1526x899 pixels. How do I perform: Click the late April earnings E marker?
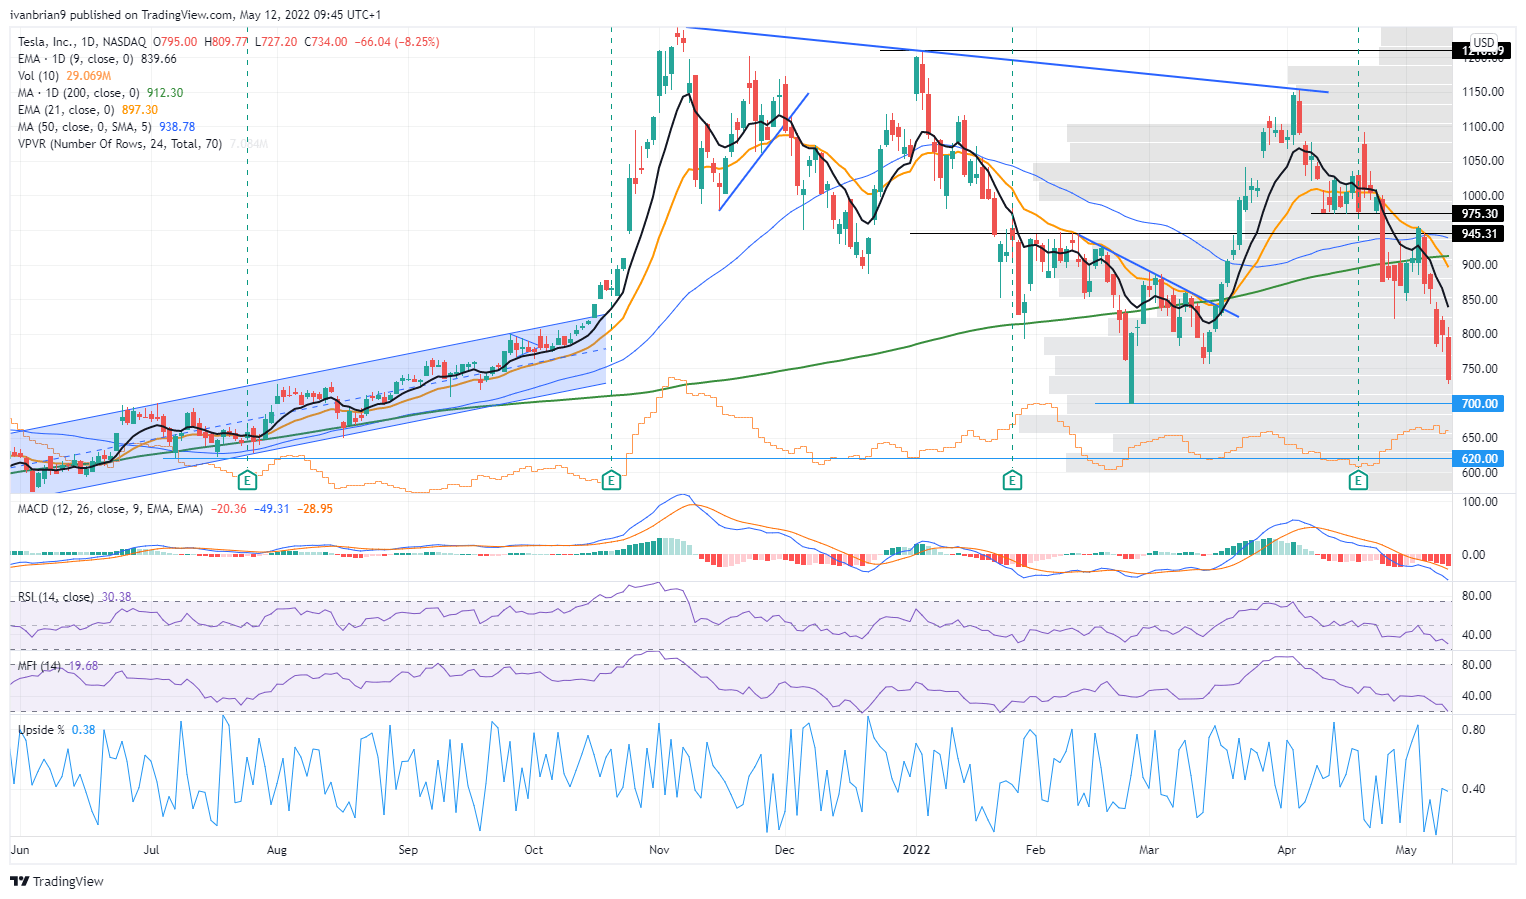pyautogui.click(x=1358, y=481)
